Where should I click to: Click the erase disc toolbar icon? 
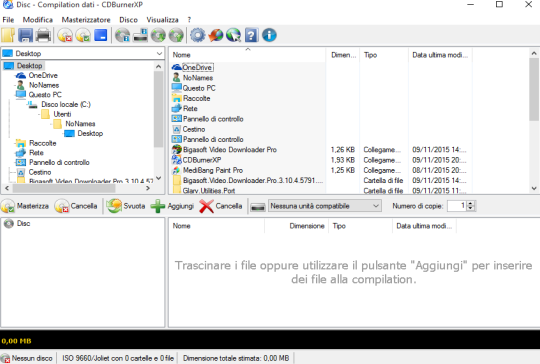click(65, 35)
